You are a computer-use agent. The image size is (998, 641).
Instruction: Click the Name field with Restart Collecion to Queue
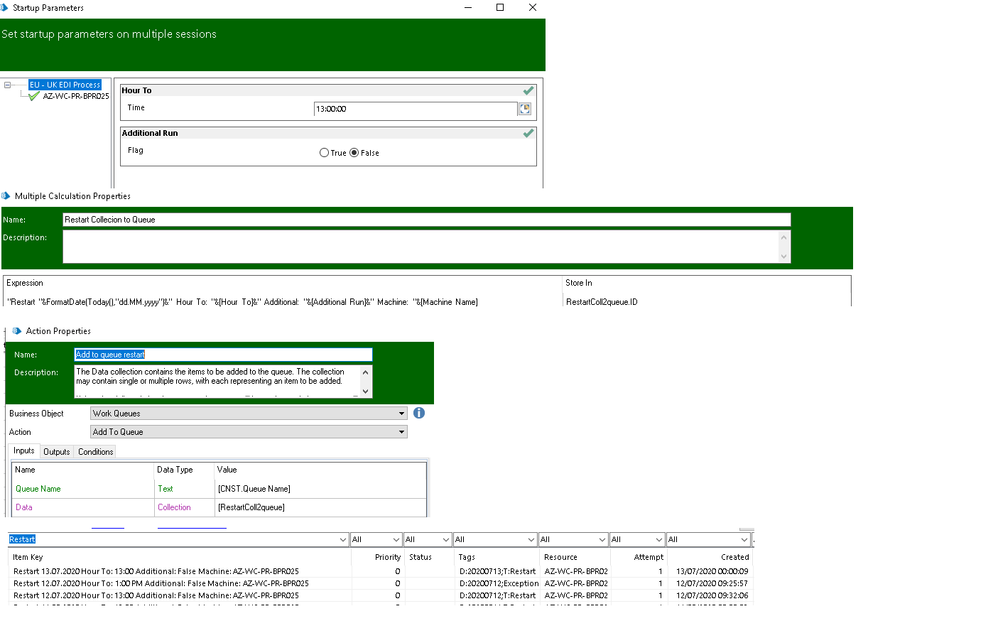[426, 219]
